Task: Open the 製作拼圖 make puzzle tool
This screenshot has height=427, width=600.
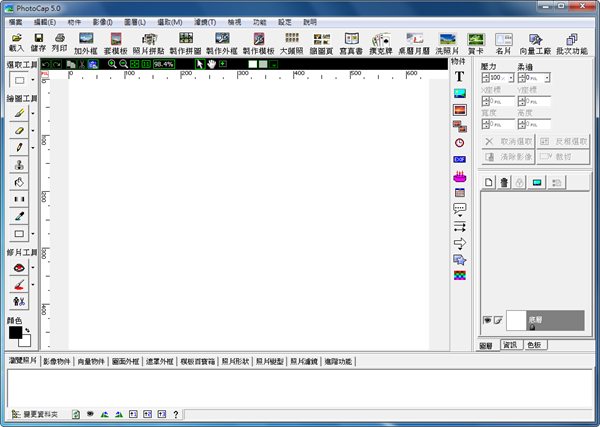Action: [186, 43]
